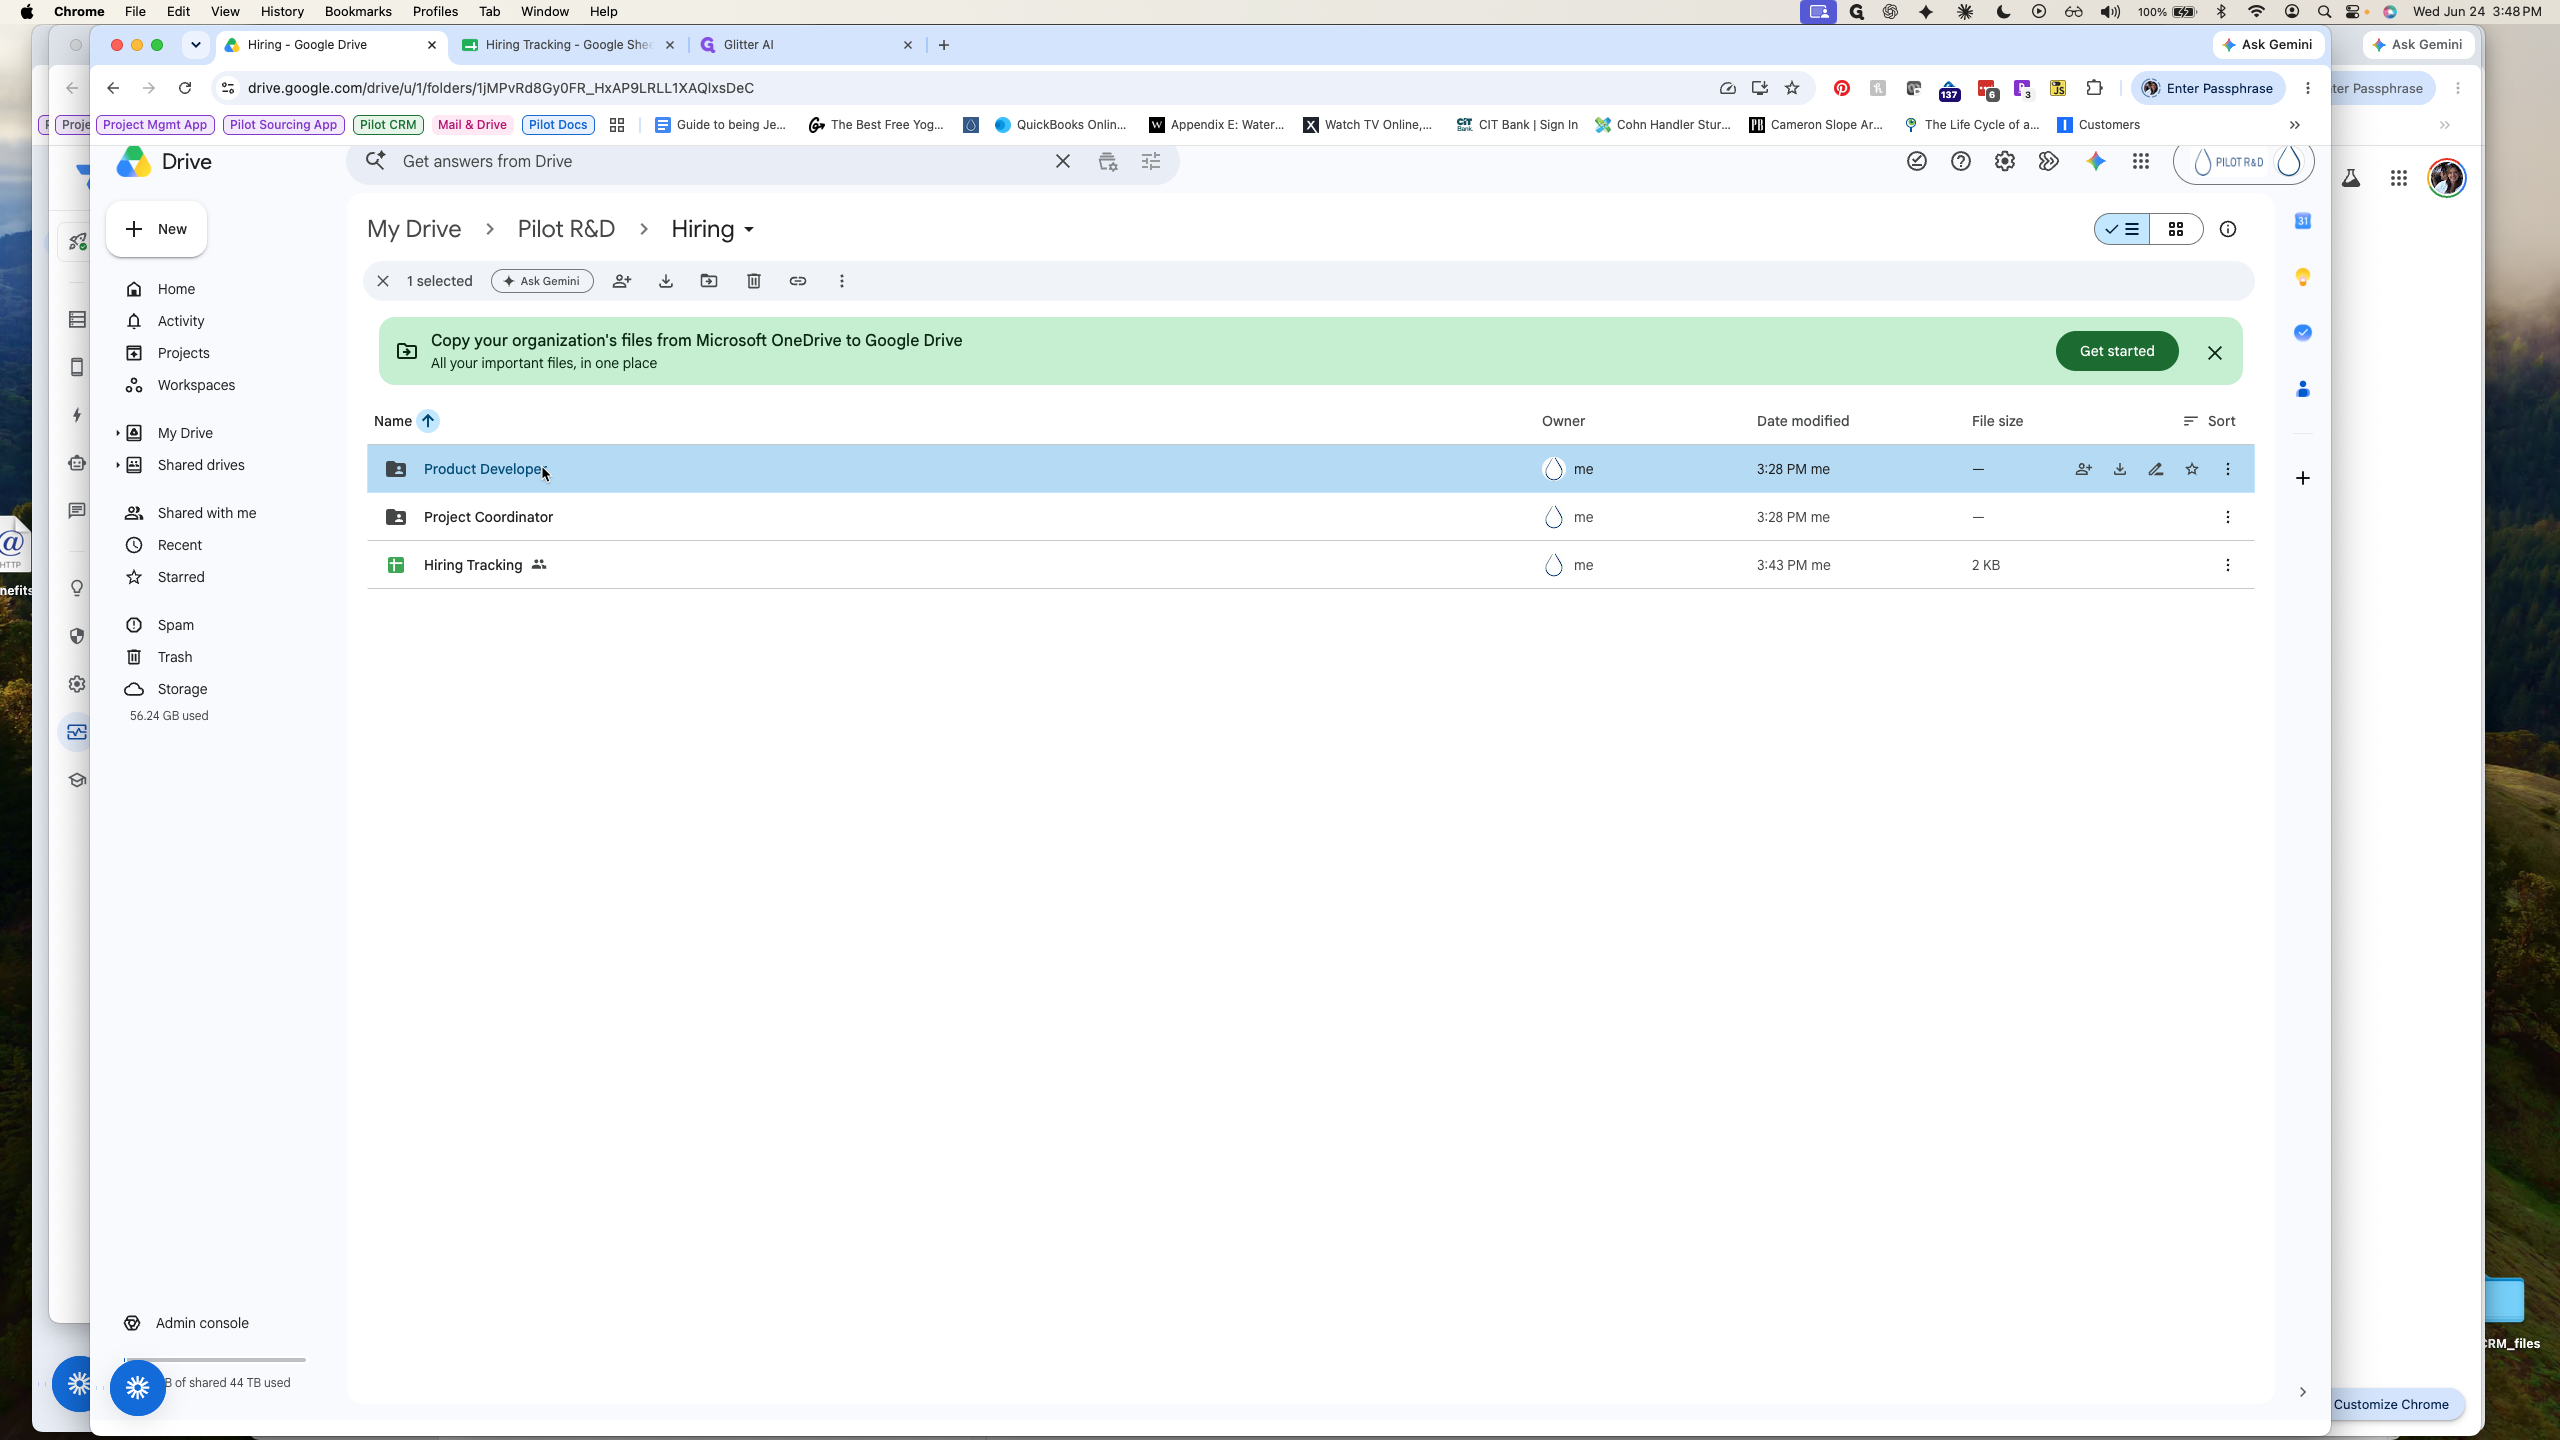Open Contacts side panel icon
This screenshot has height=1440, width=2560.
point(2303,389)
